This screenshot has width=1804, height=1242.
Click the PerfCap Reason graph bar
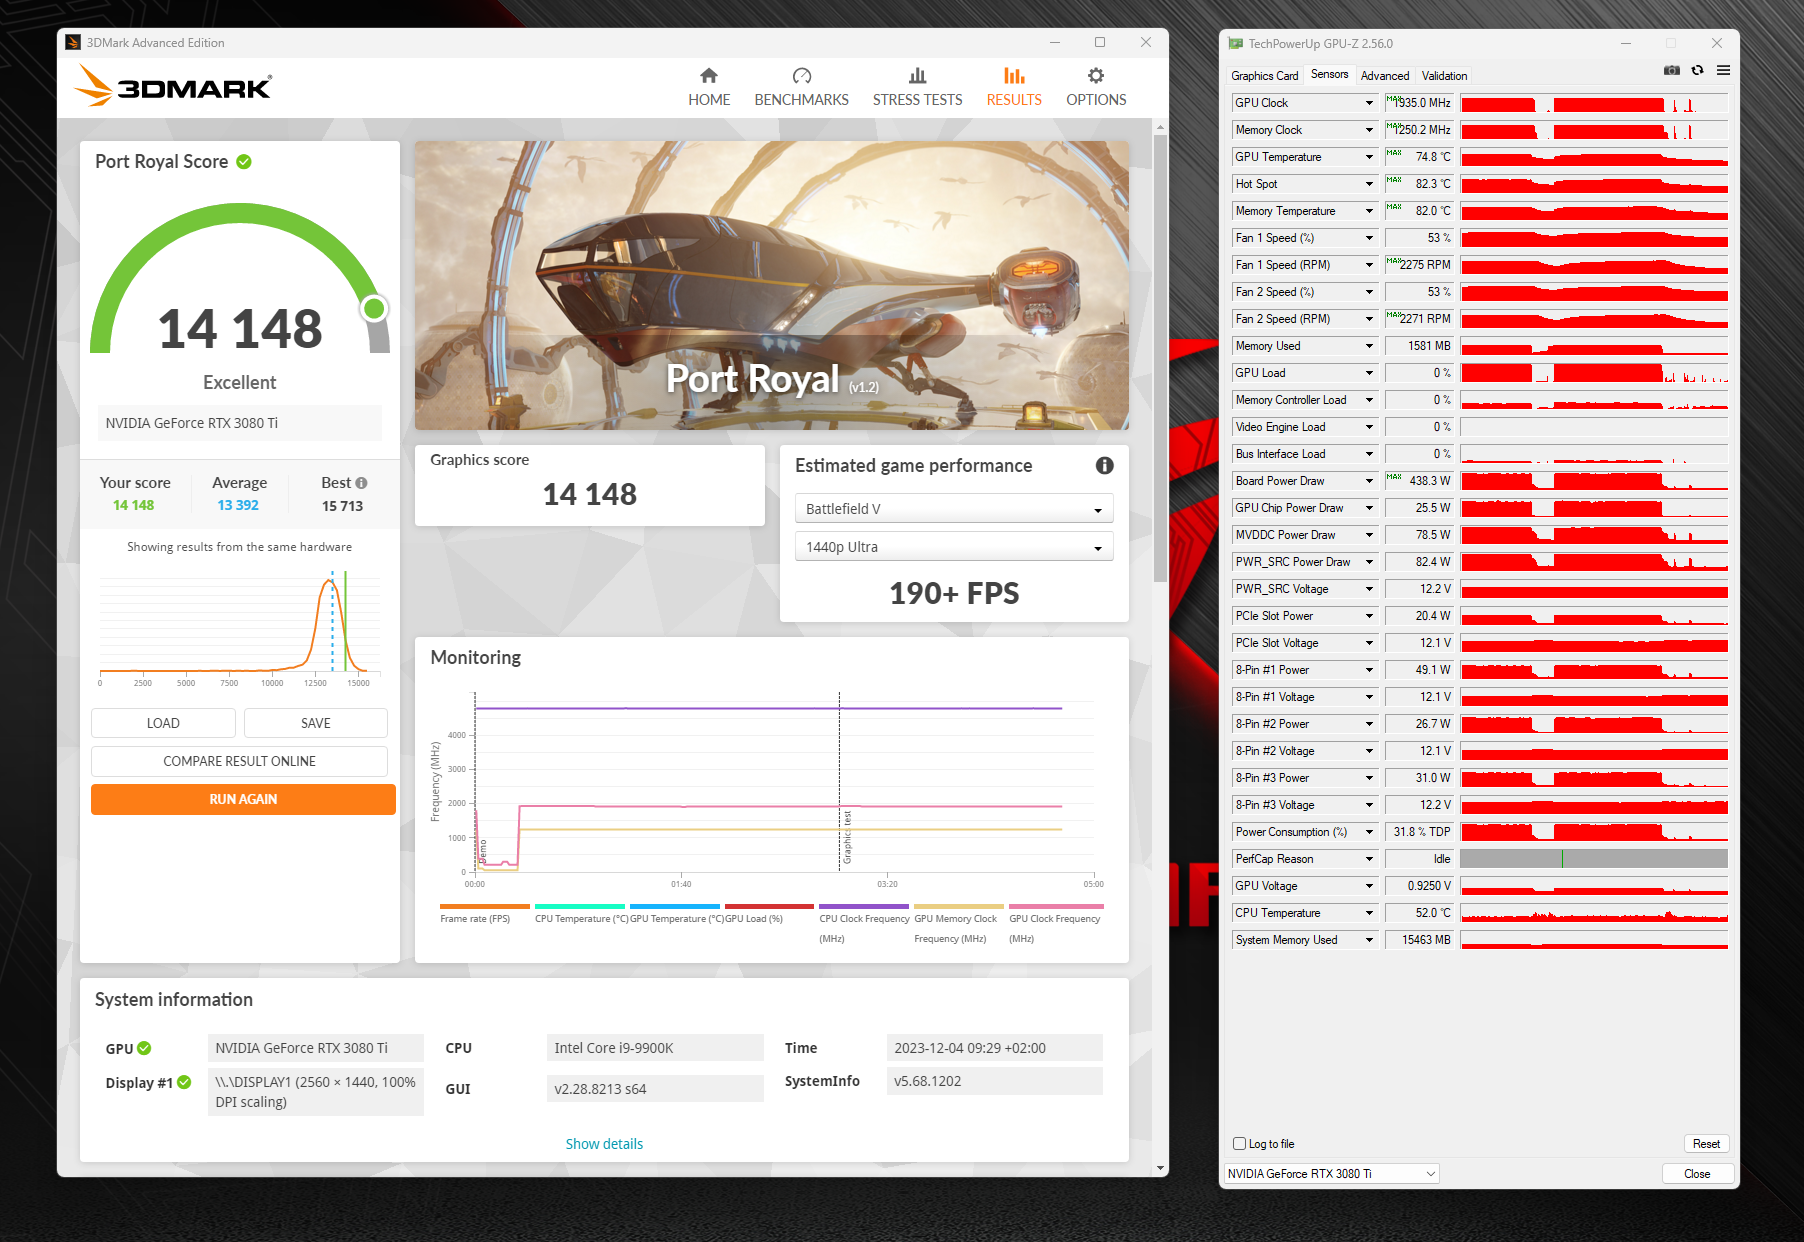click(x=1594, y=859)
